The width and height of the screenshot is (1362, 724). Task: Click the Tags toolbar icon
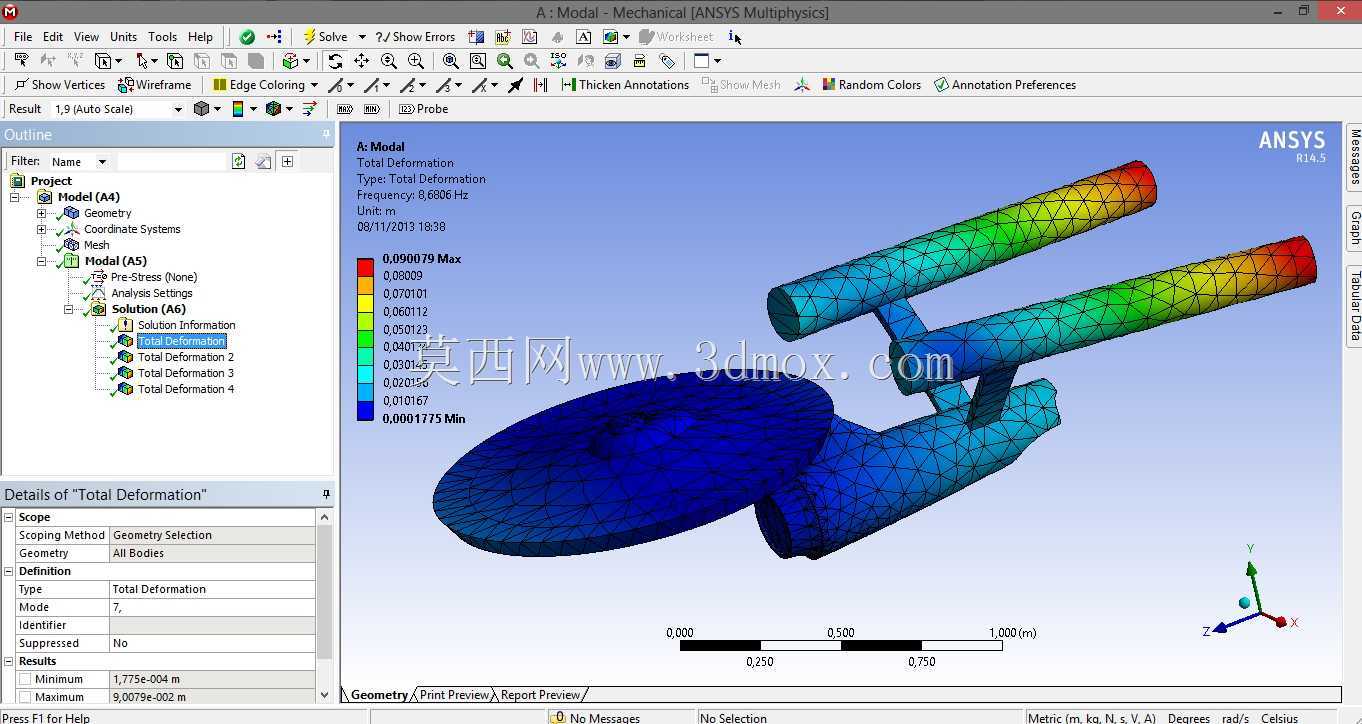pyautogui.click(x=667, y=61)
